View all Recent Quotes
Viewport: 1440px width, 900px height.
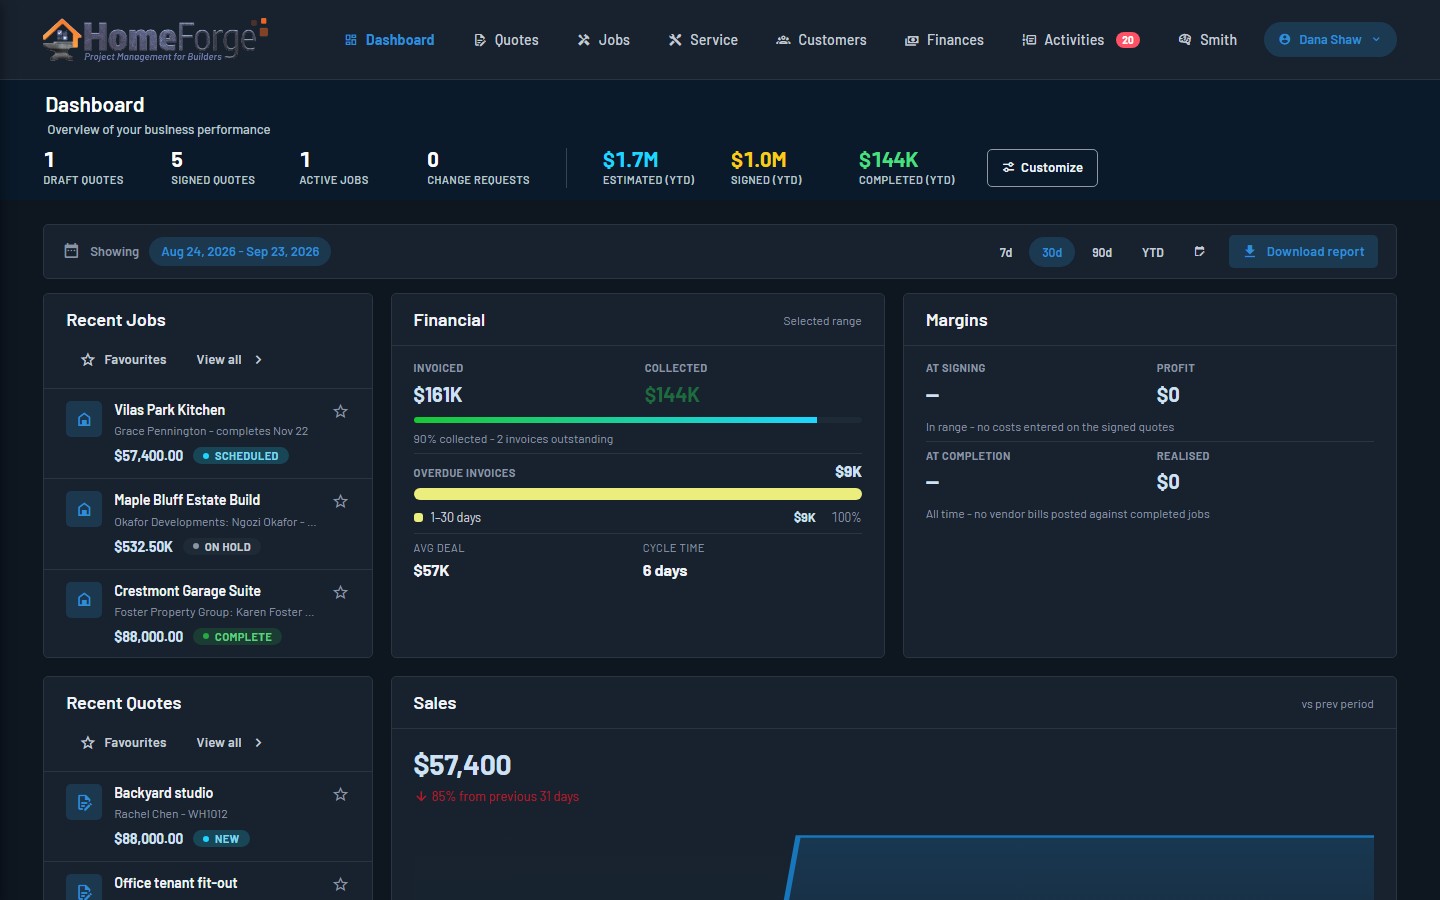tap(229, 743)
